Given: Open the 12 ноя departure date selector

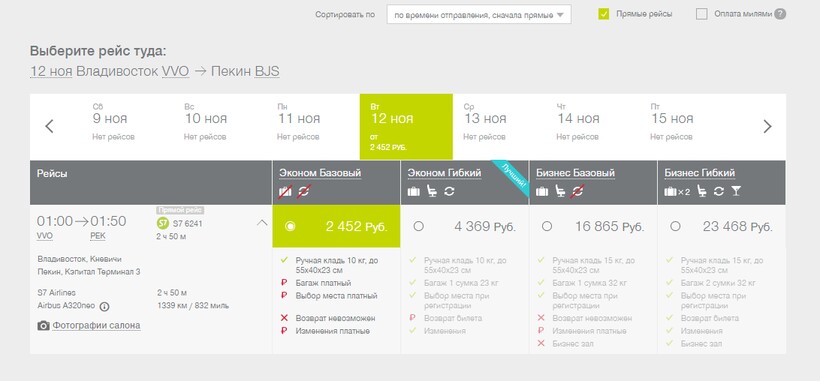Looking at the screenshot, I should pyautogui.click(x=51, y=72).
